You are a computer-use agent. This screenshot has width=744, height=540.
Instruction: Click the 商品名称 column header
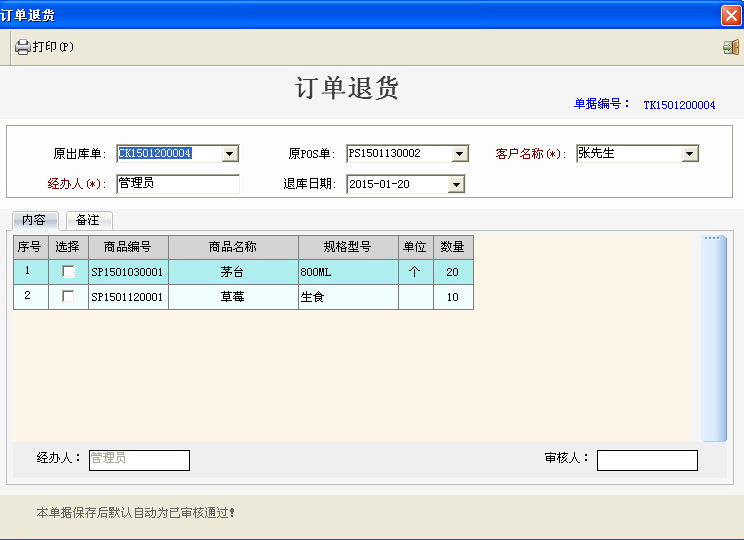coord(233,247)
